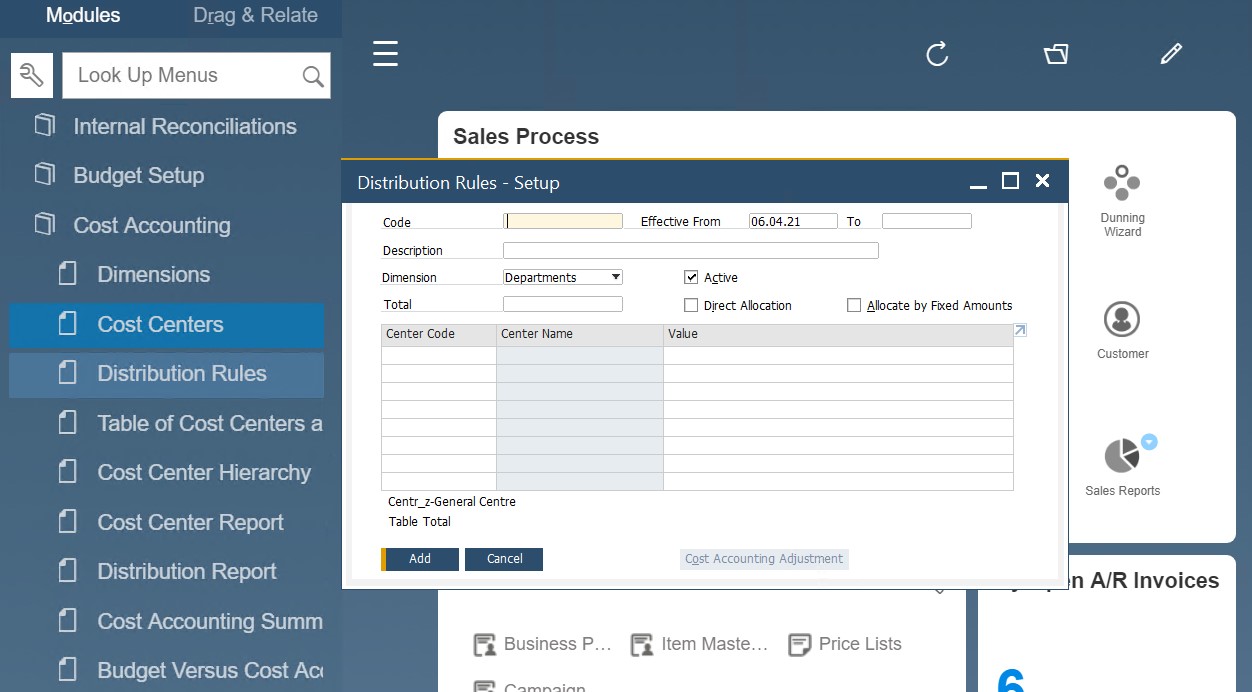
Task: Uncheck the Active checkbox
Action: pyautogui.click(x=691, y=277)
